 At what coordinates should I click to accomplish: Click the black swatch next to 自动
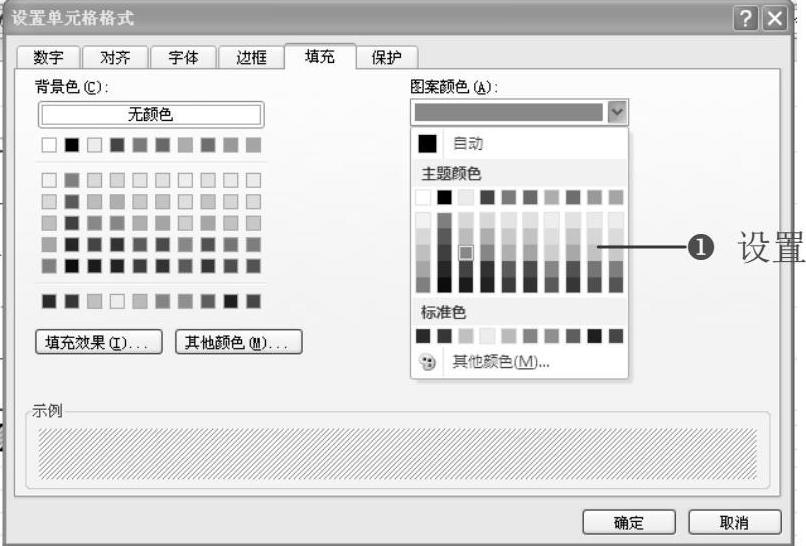tap(427, 143)
